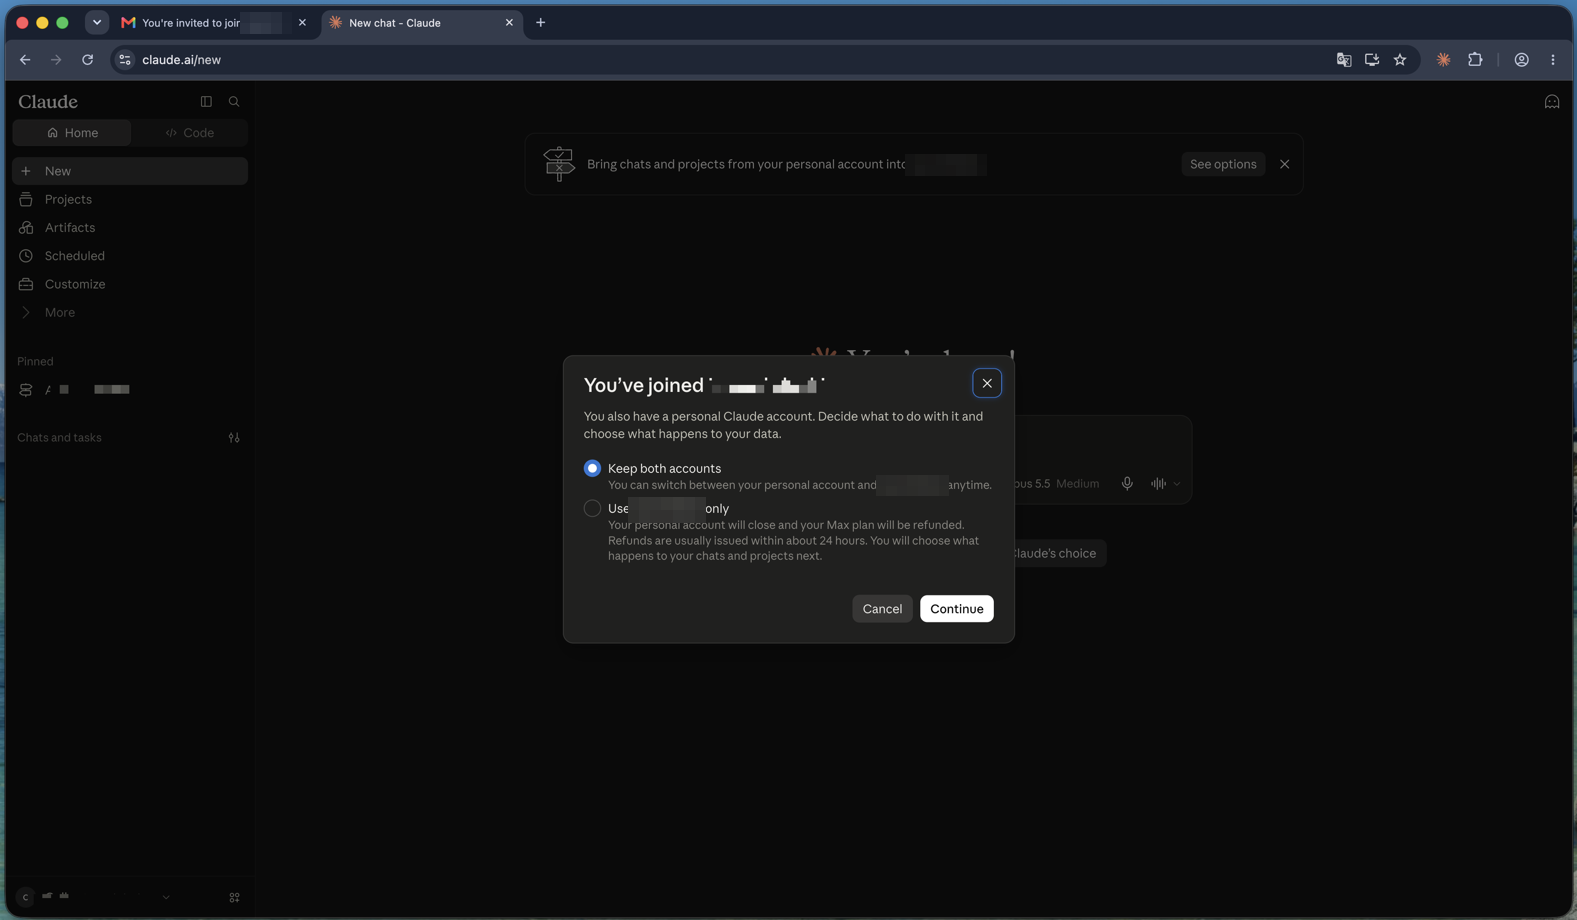Close the You've joined dialog with X

pyautogui.click(x=987, y=383)
